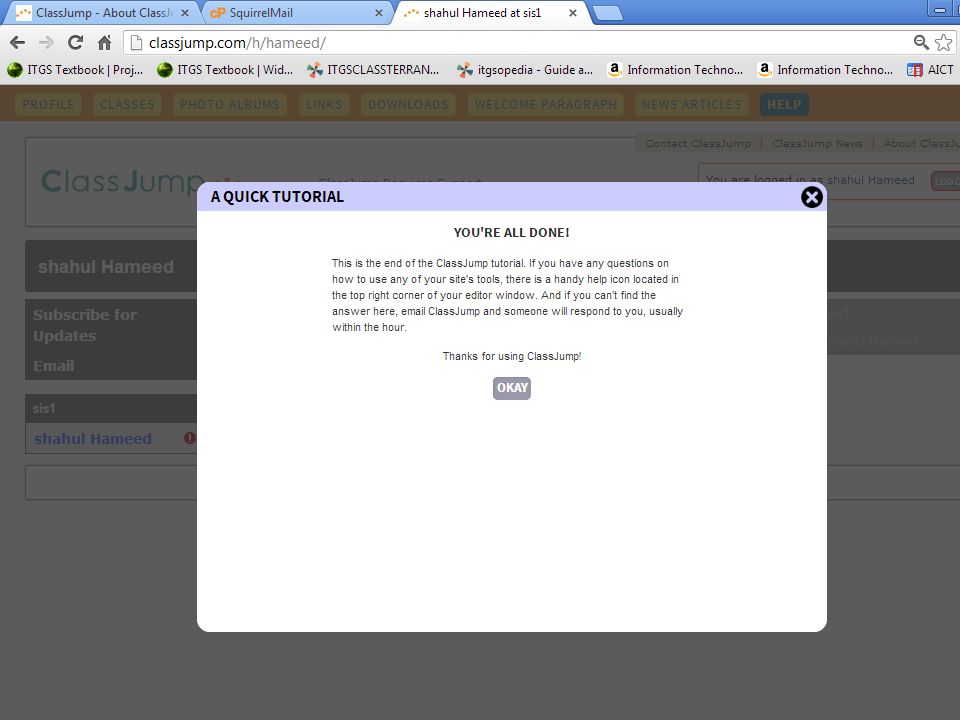This screenshot has height=720, width=960.
Task: Close the ClassJump - About tab
Action: click(185, 13)
